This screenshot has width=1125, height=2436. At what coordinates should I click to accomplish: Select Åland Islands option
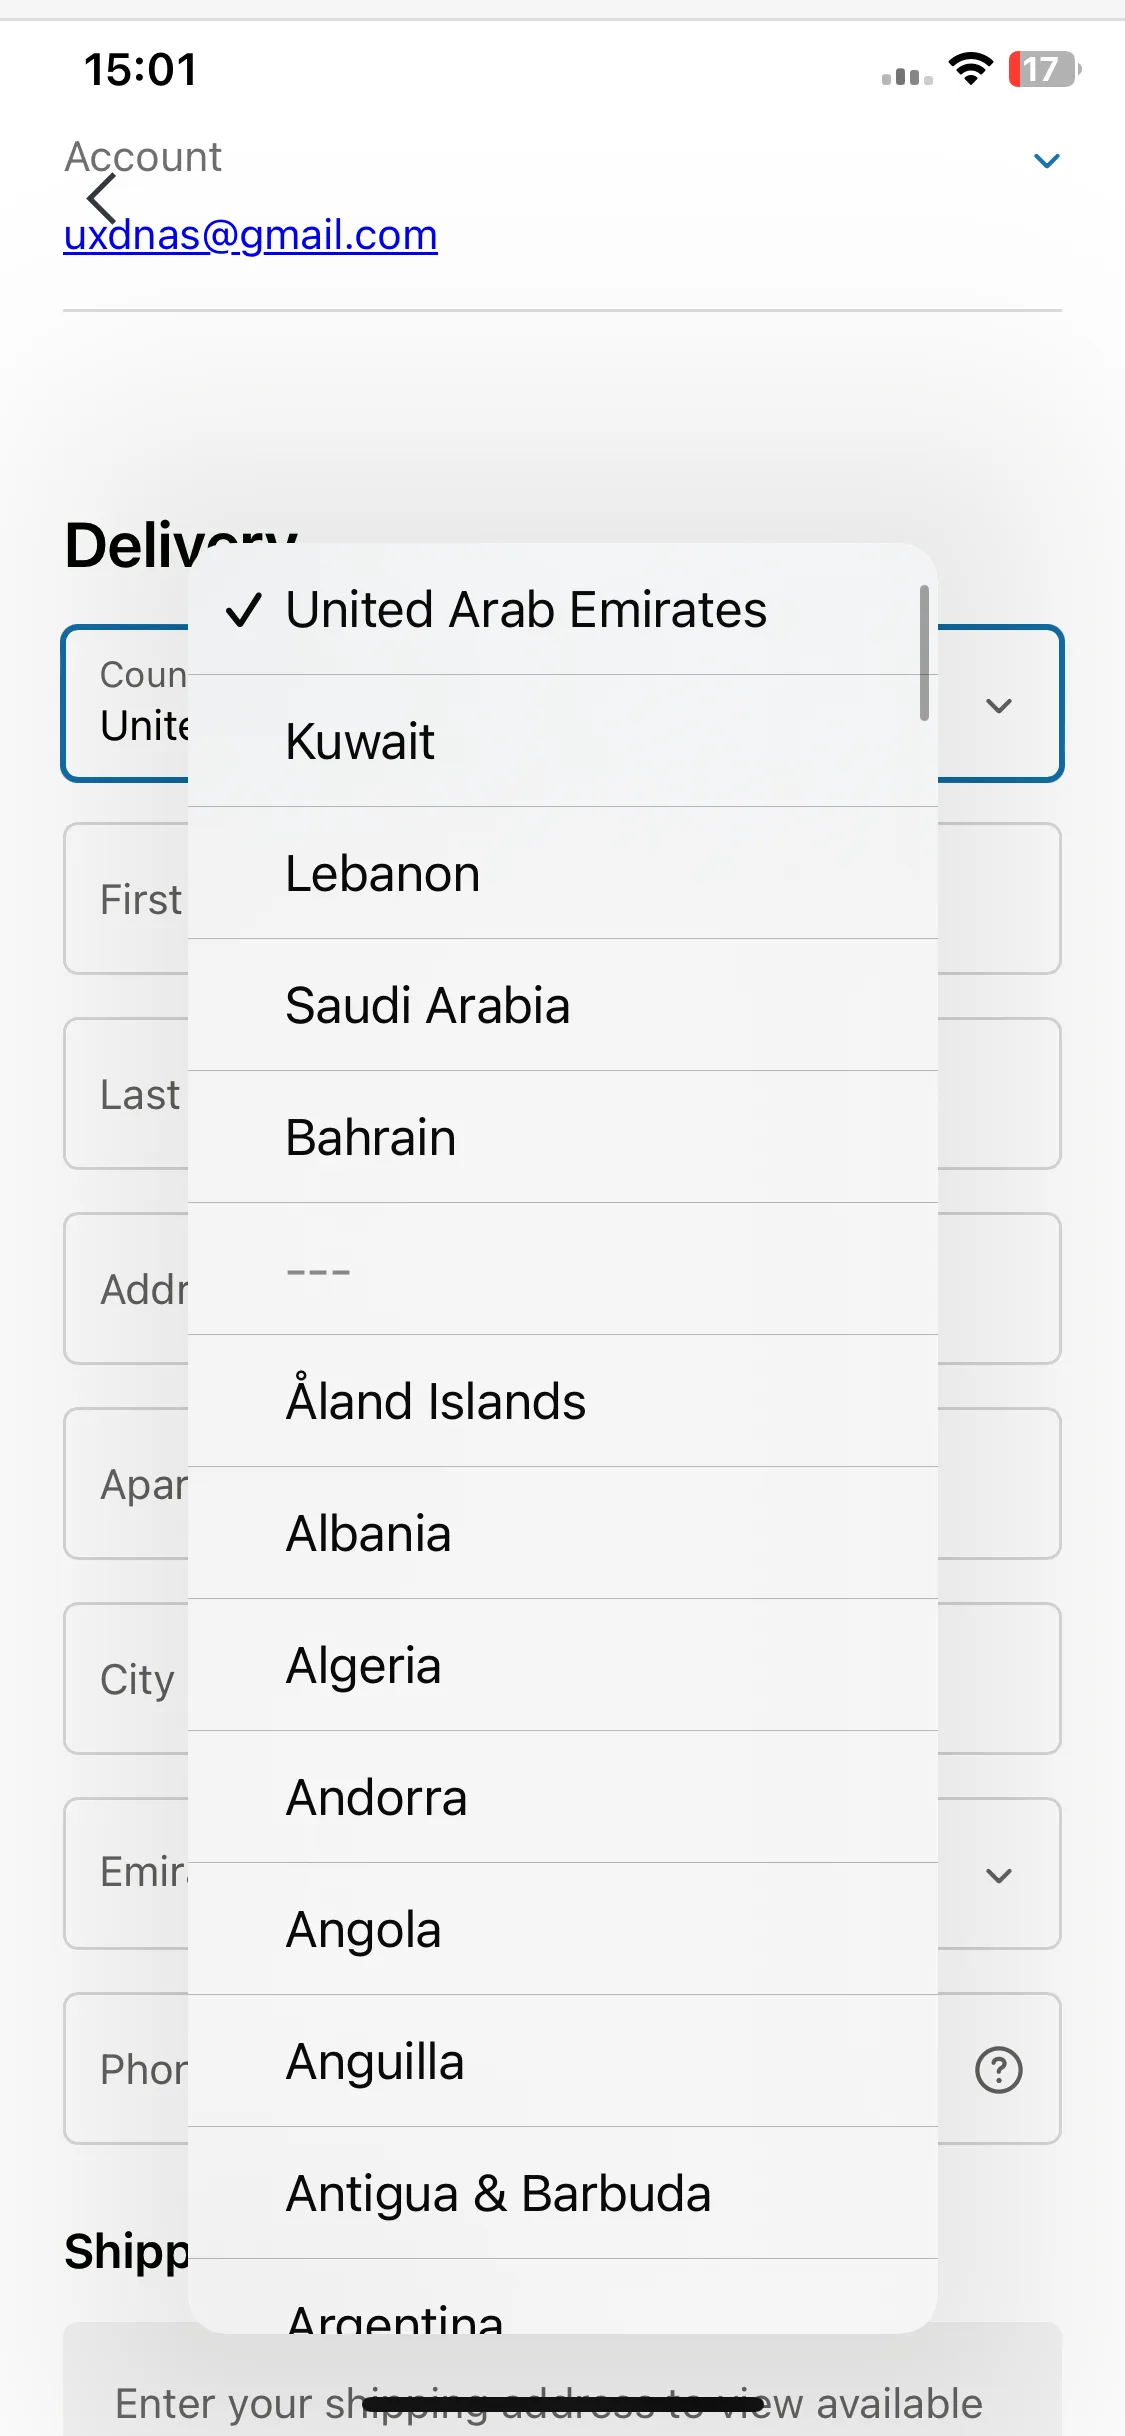563,1401
